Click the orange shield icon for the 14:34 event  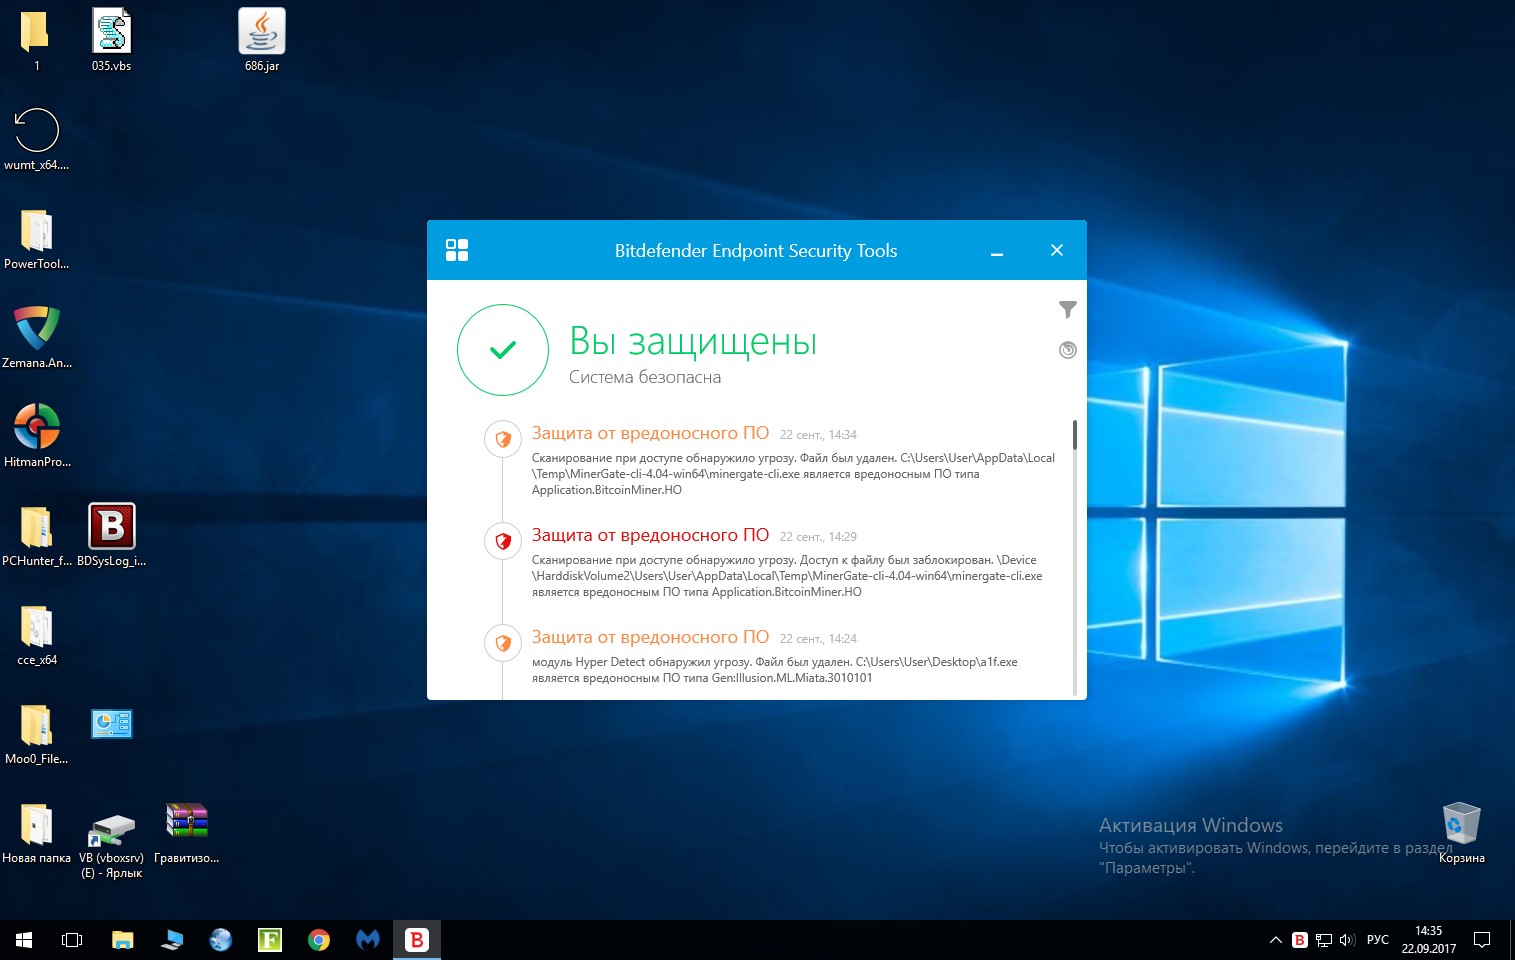click(503, 439)
